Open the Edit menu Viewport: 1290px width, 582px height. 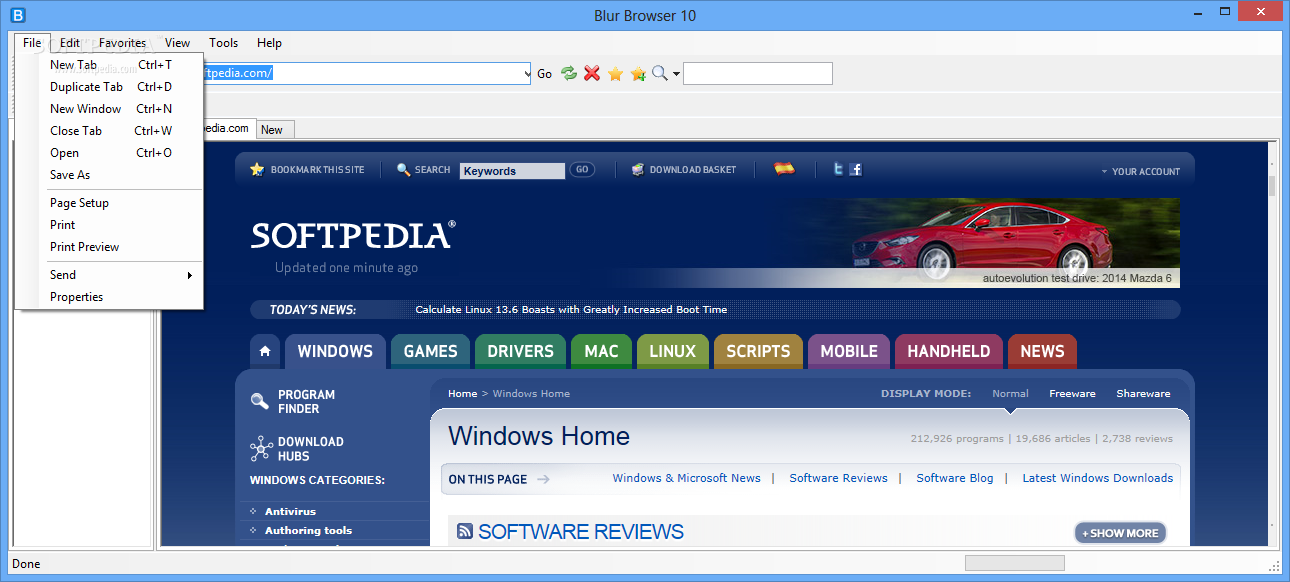pos(70,43)
